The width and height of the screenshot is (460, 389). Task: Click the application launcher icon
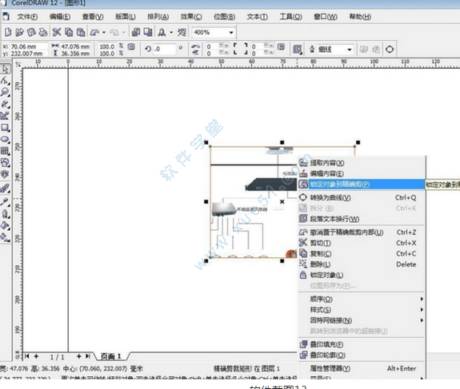(x=162, y=32)
